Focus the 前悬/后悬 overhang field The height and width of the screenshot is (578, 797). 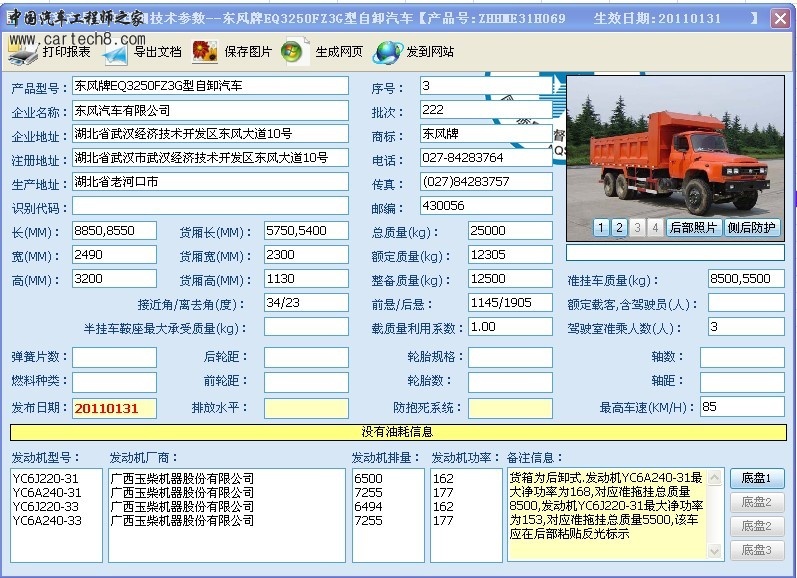tap(510, 302)
